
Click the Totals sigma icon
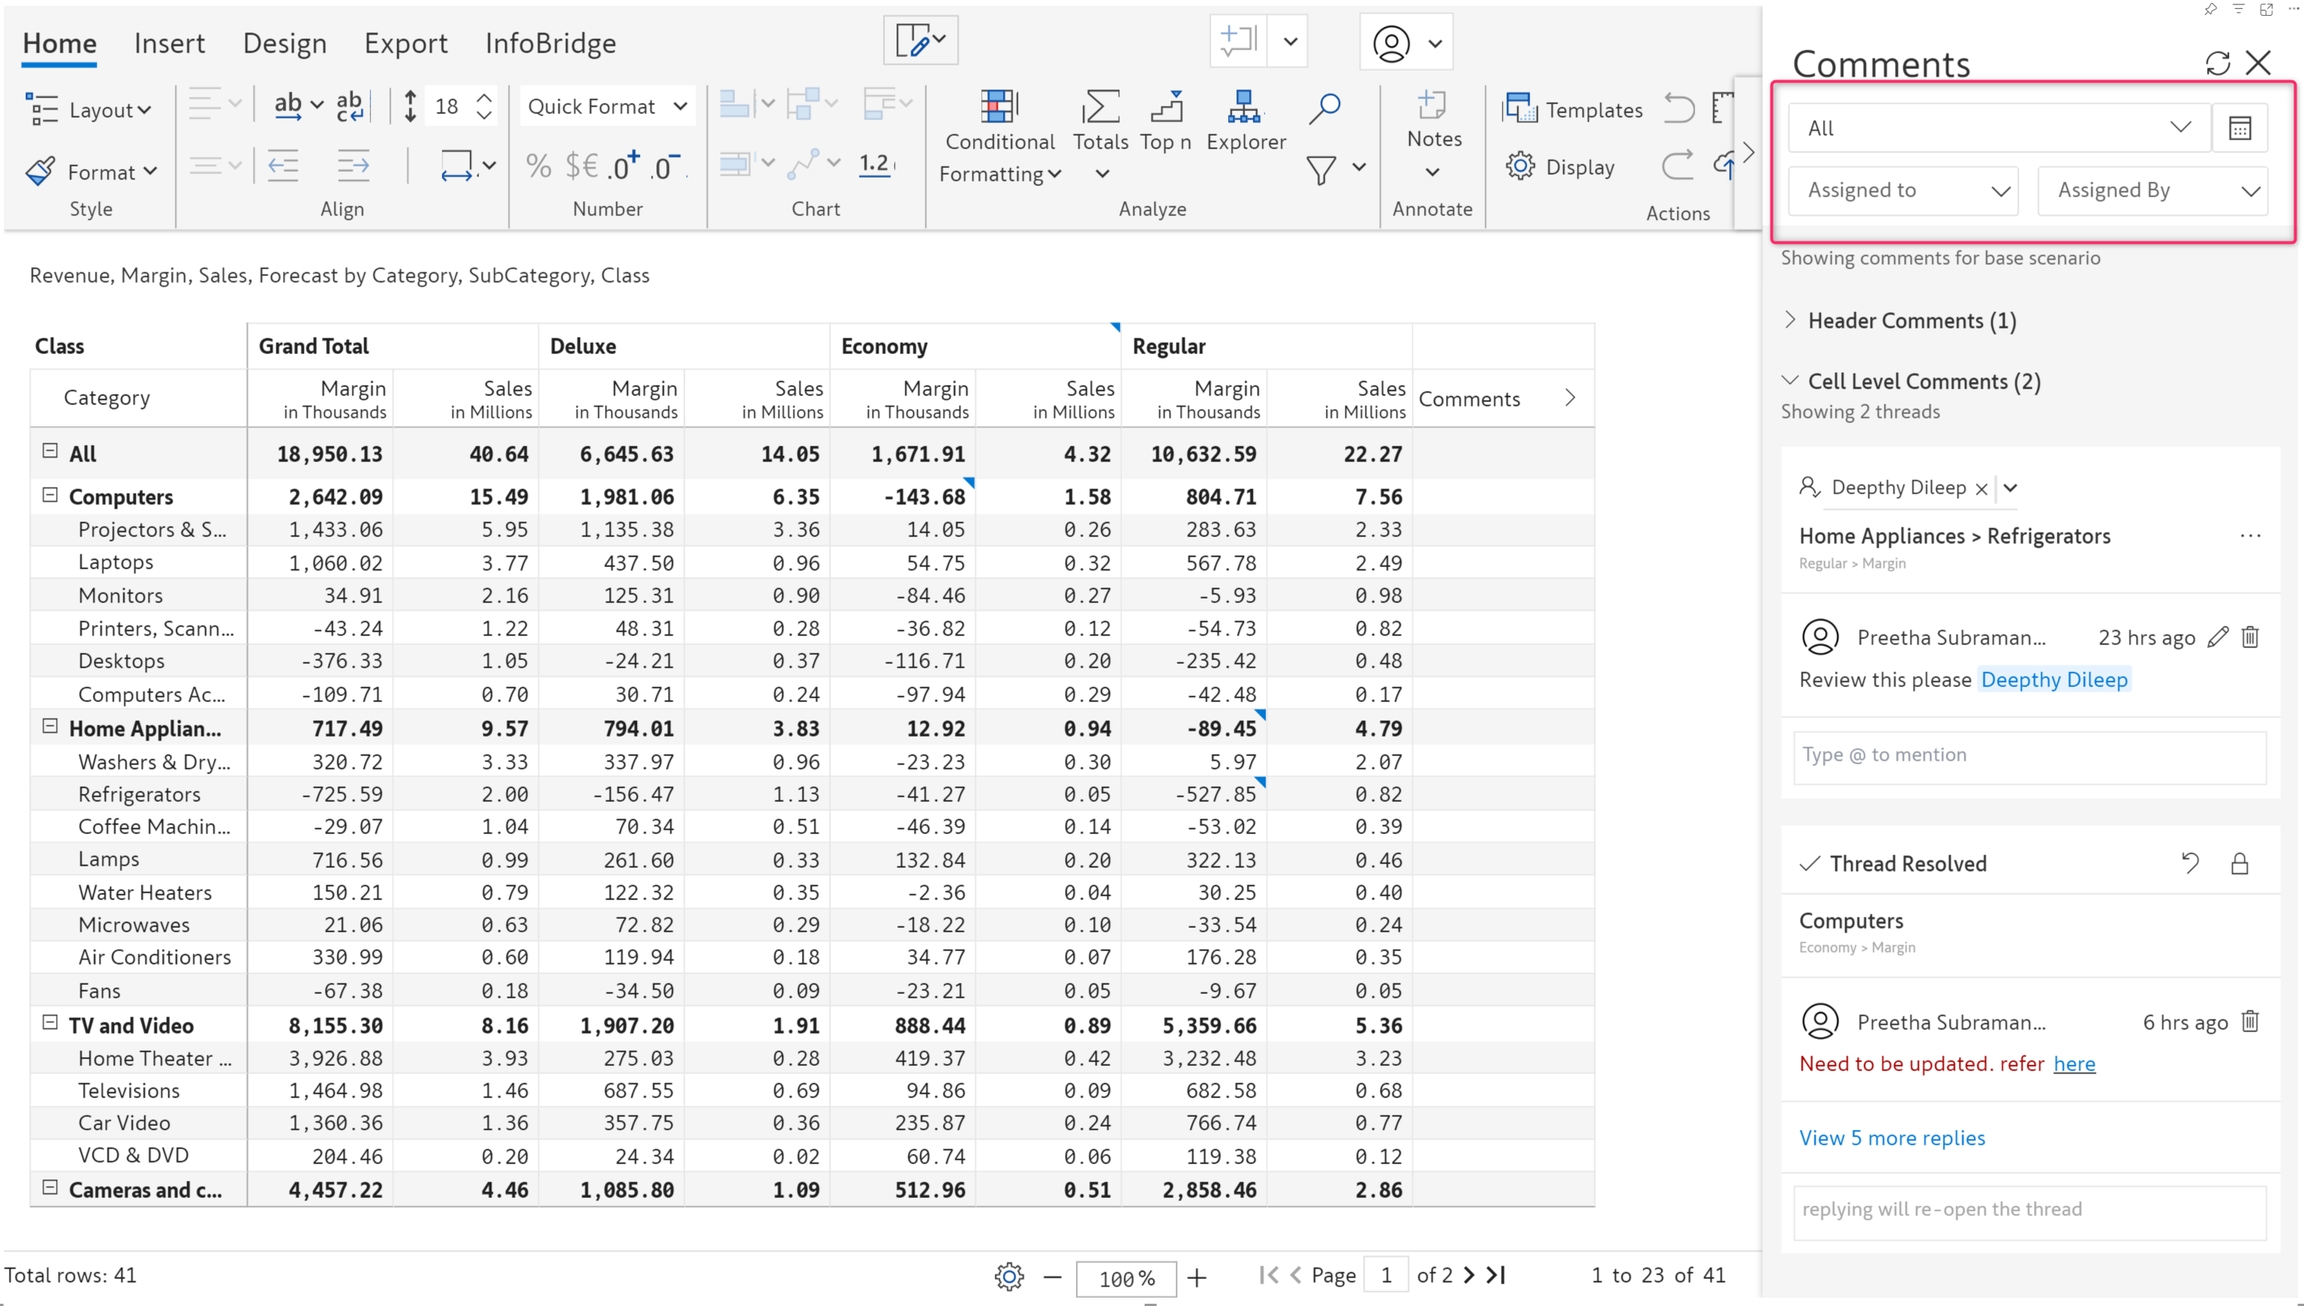point(1100,107)
